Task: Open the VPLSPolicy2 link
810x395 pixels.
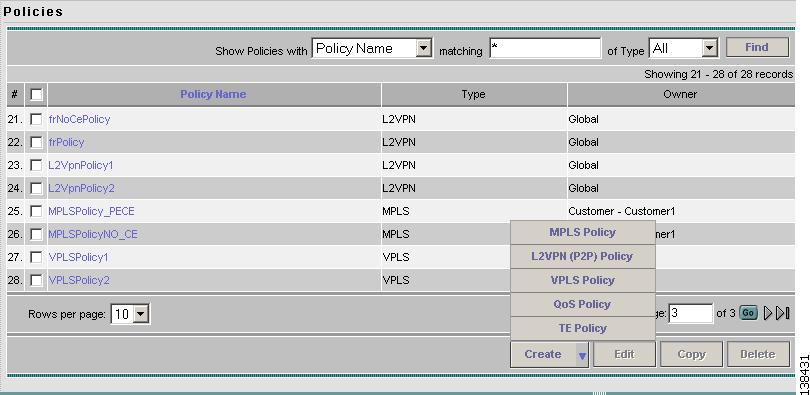Action: 79,280
